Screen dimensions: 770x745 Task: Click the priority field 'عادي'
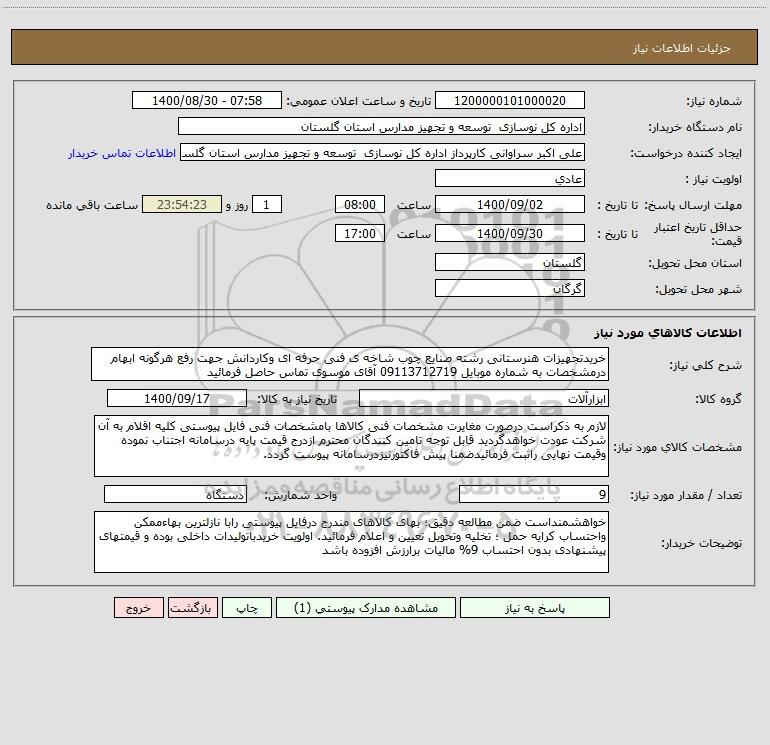tap(510, 178)
